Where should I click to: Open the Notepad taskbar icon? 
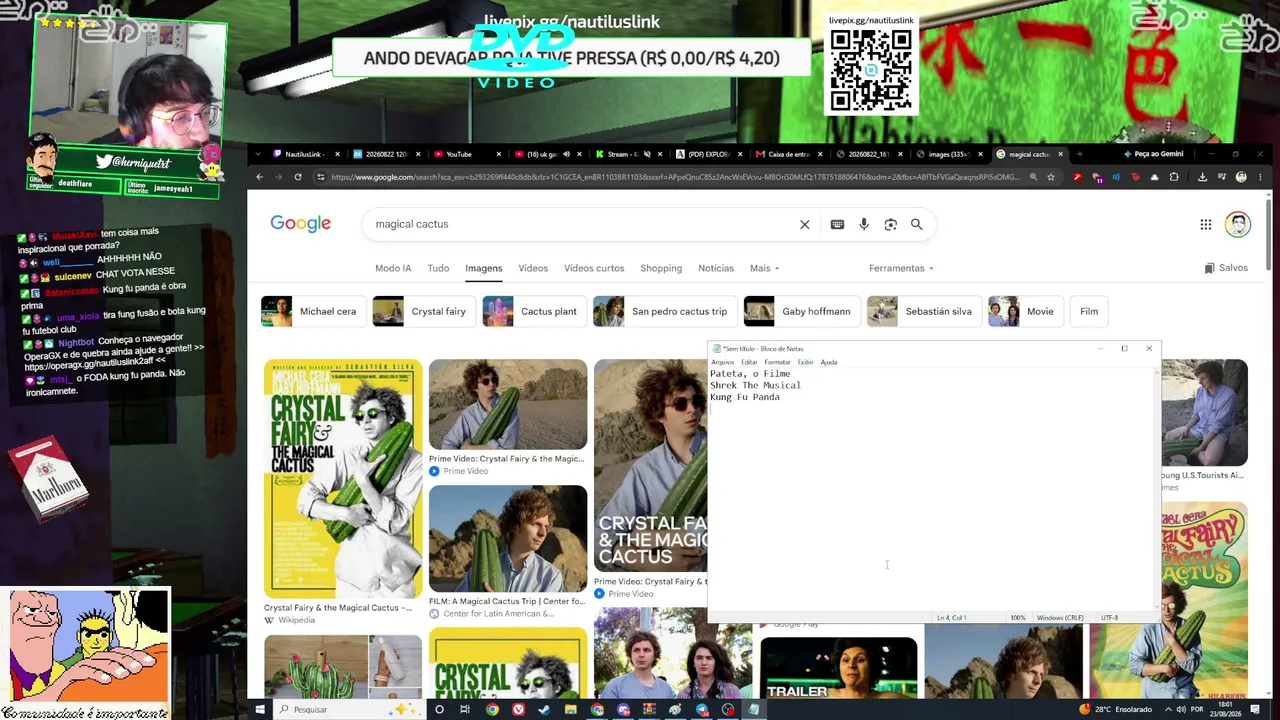754,710
